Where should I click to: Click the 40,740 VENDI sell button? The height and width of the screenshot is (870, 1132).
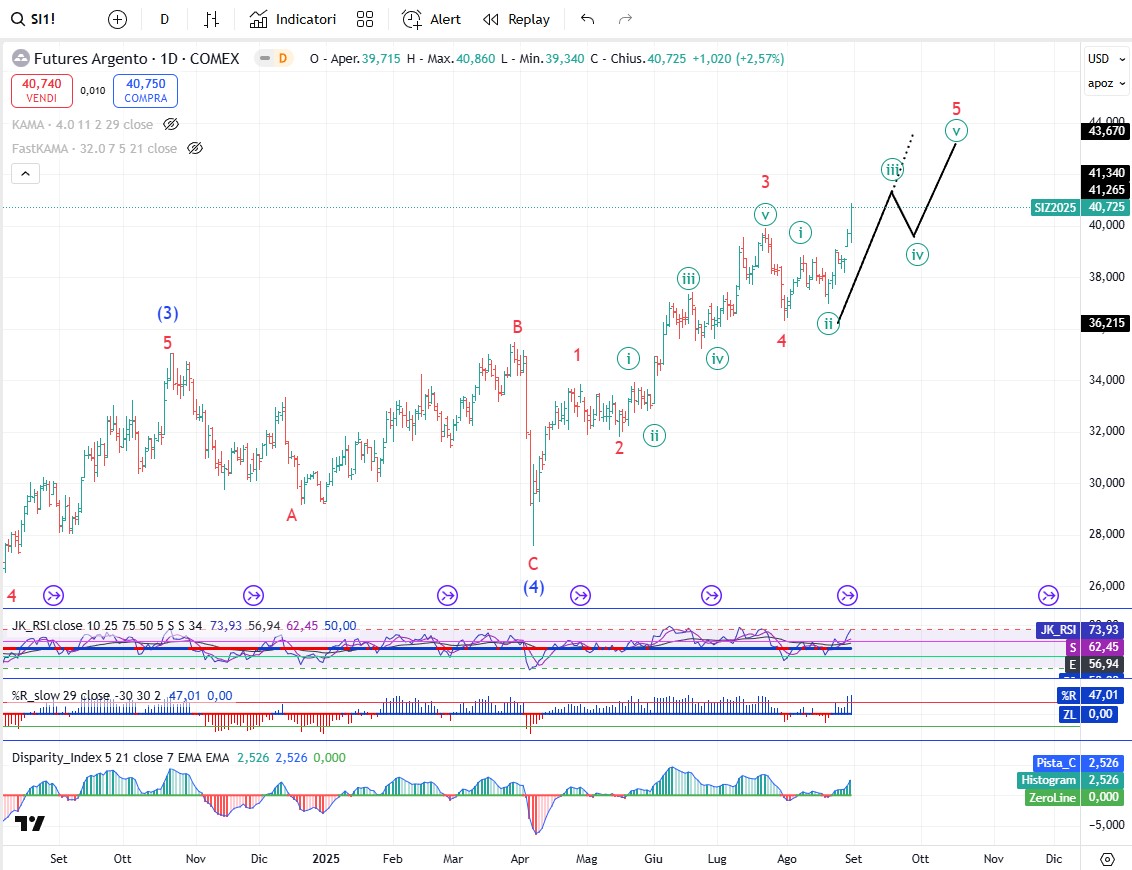(41, 91)
